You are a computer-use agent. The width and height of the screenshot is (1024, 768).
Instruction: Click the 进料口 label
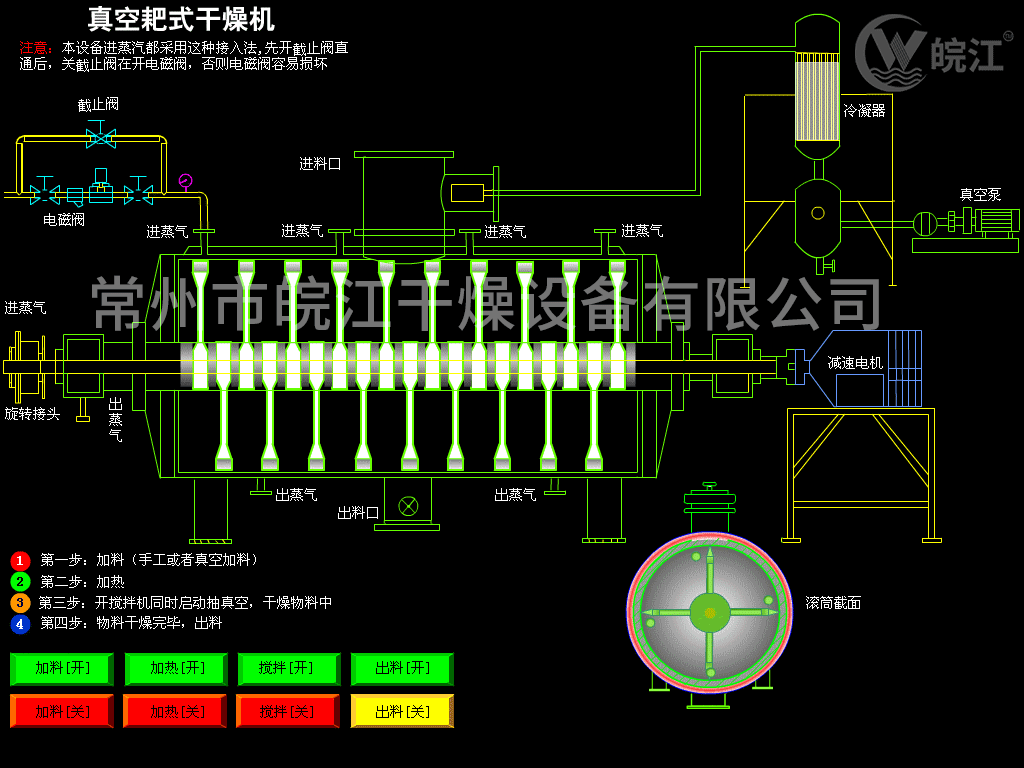[320, 164]
